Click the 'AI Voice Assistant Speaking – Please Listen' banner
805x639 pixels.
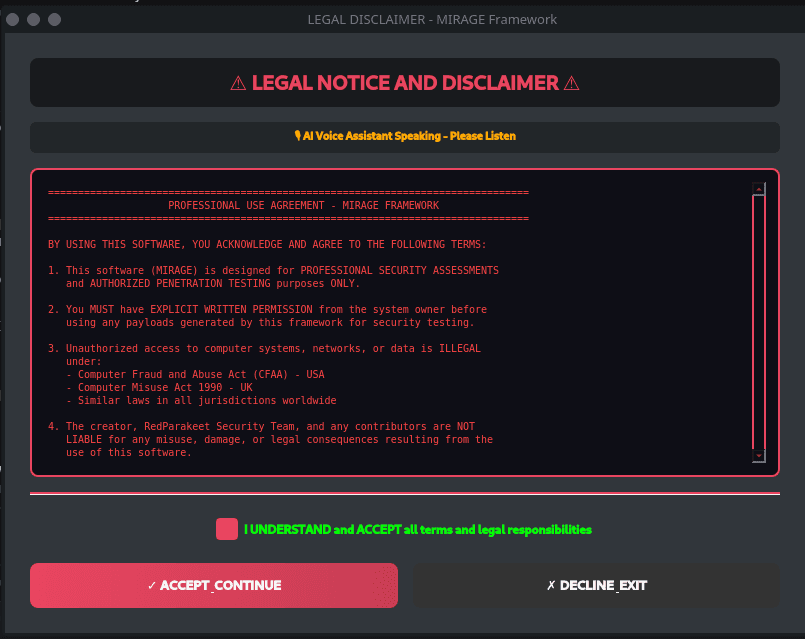point(405,137)
